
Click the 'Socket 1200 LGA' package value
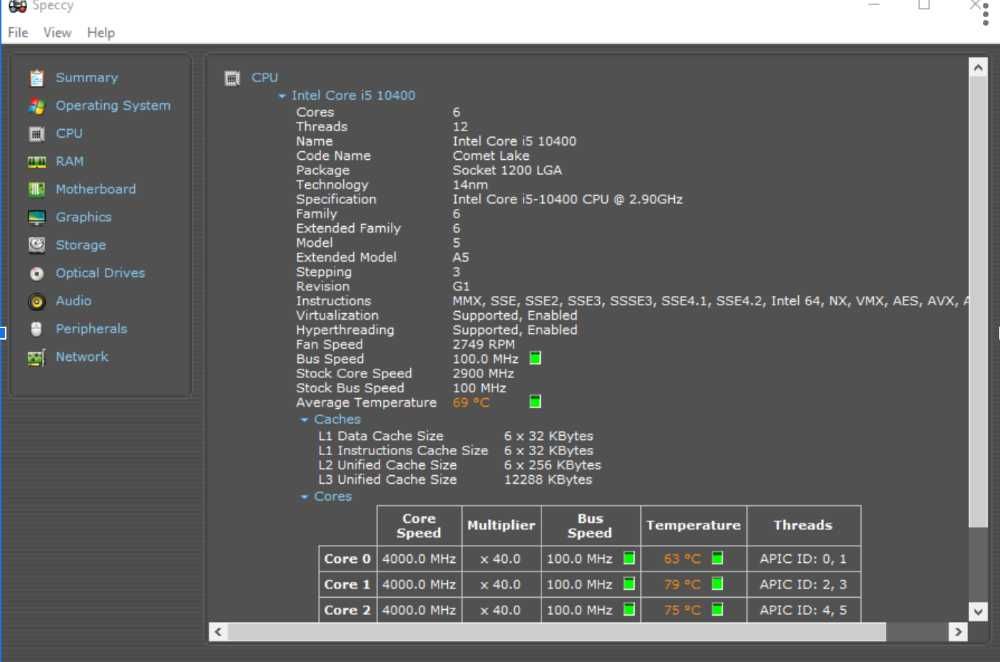[507, 170]
